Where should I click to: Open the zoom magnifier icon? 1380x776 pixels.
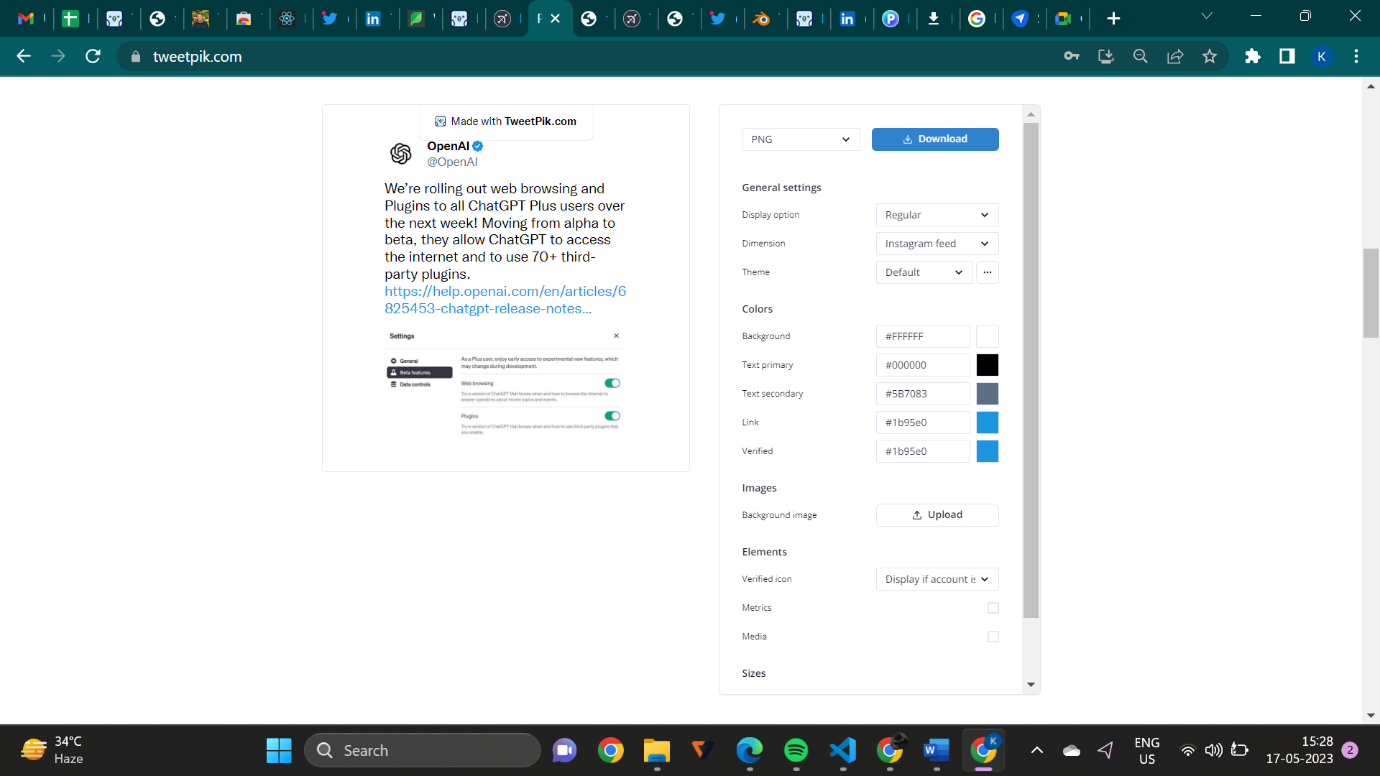click(1140, 57)
